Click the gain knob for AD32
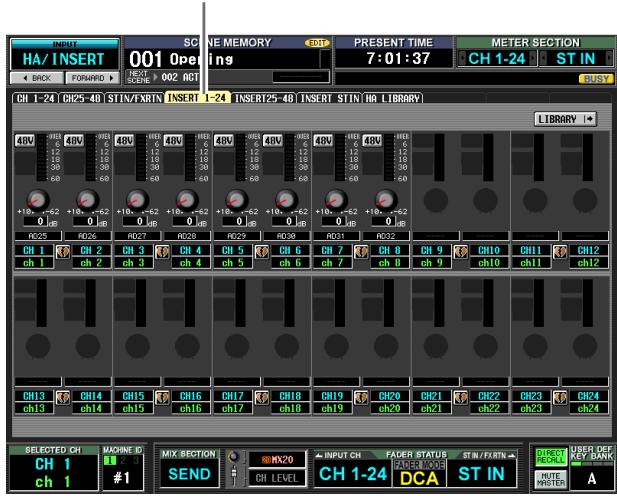Image resolution: width=617 pixels, height=496 pixels. pyautogui.click(x=386, y=200)
